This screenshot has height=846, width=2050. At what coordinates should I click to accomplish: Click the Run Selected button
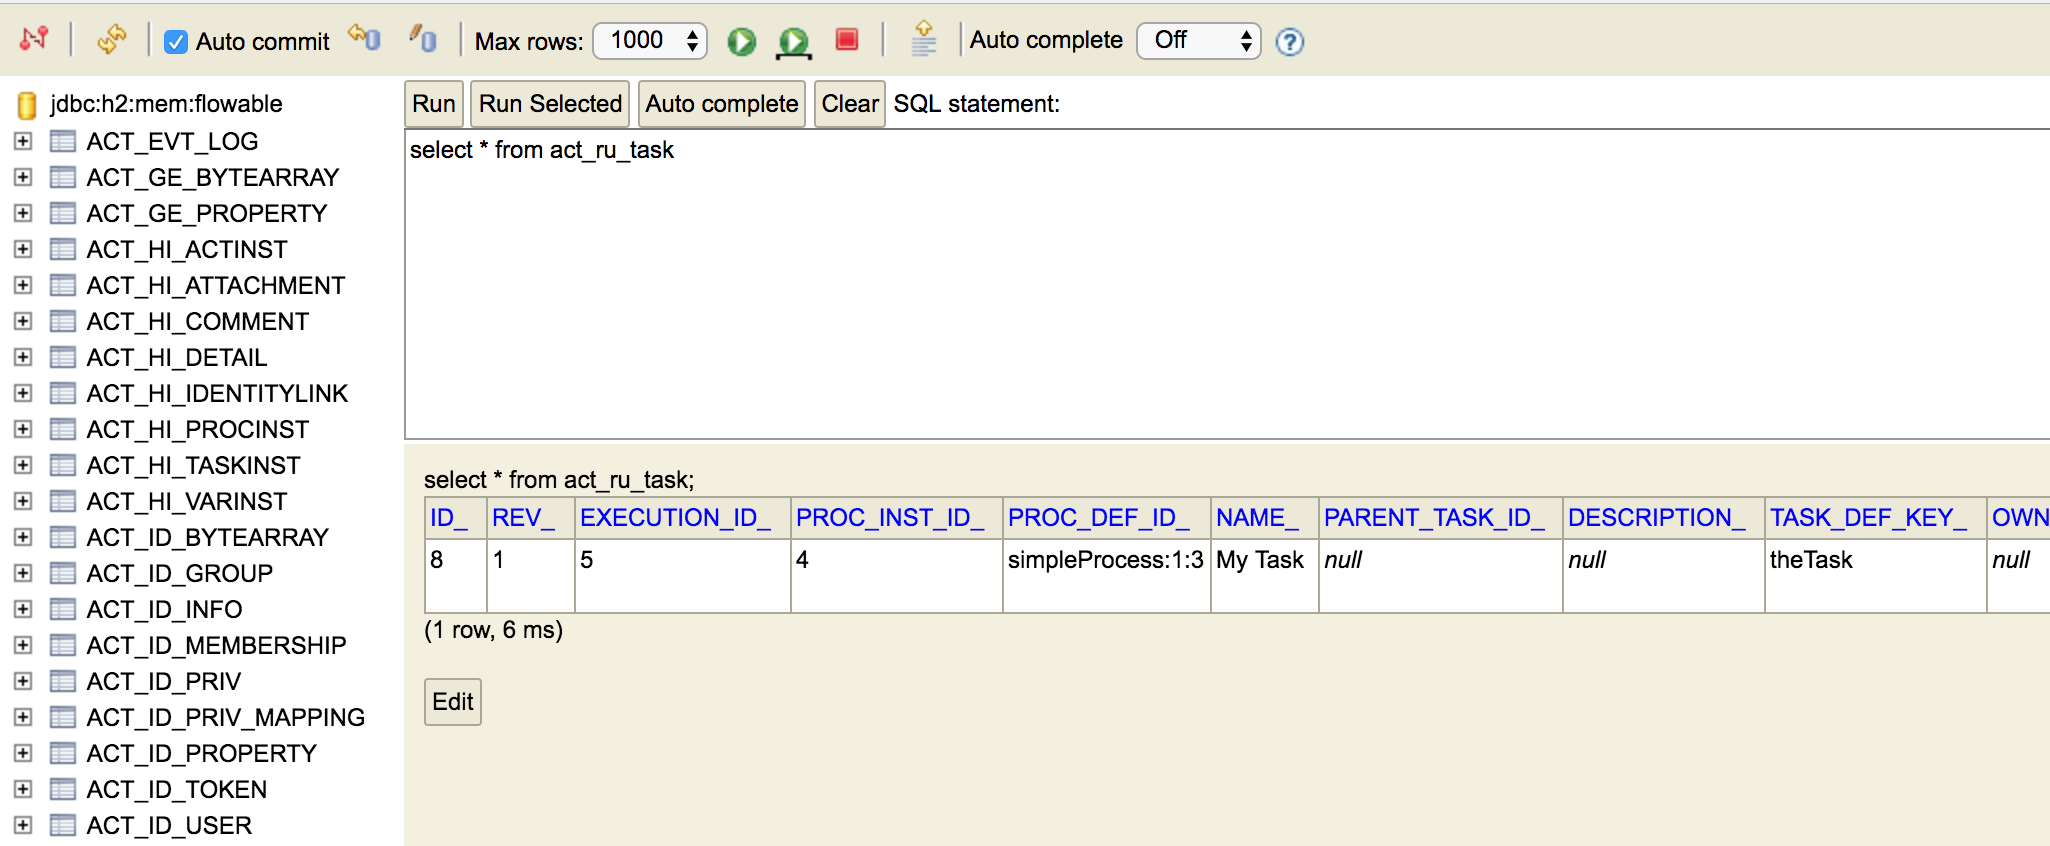pyautogui.click(x=550, y=104)
